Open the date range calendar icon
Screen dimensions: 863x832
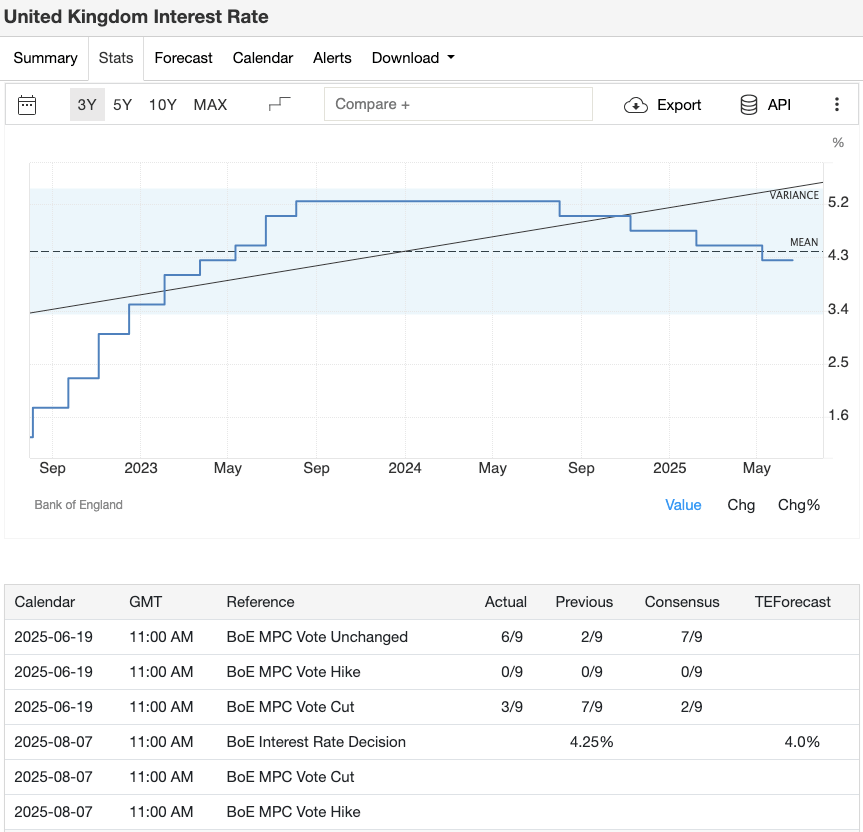coord(27,104)
